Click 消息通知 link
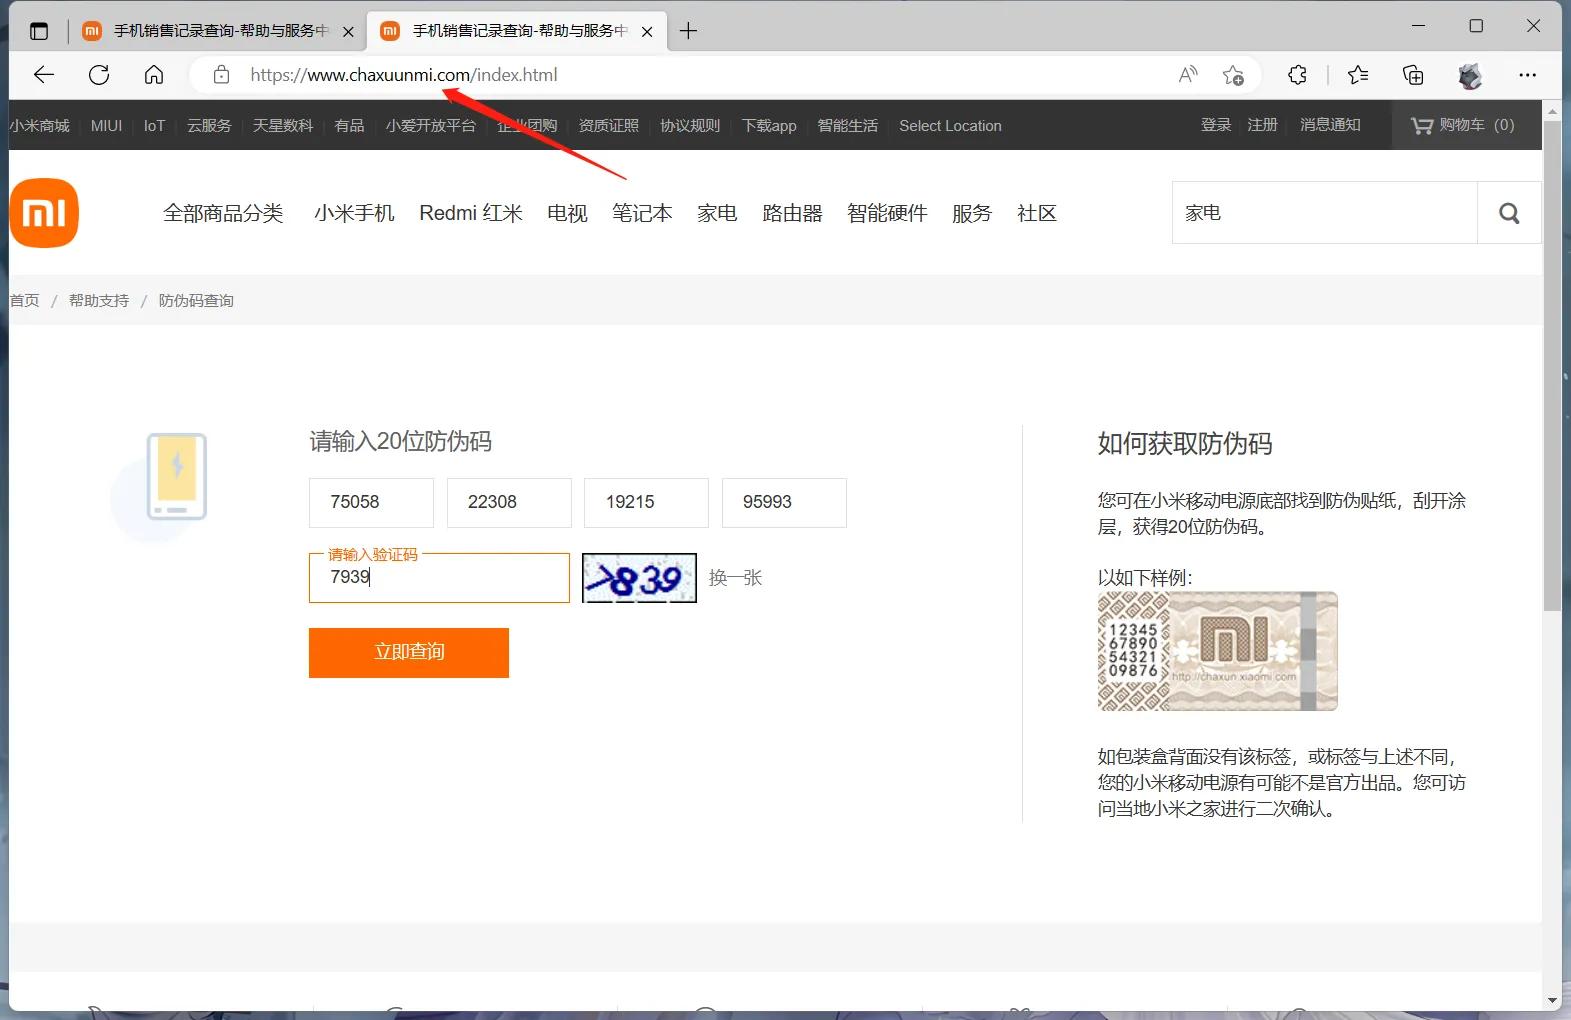1571x1020 pixels. click(1330, 125)
